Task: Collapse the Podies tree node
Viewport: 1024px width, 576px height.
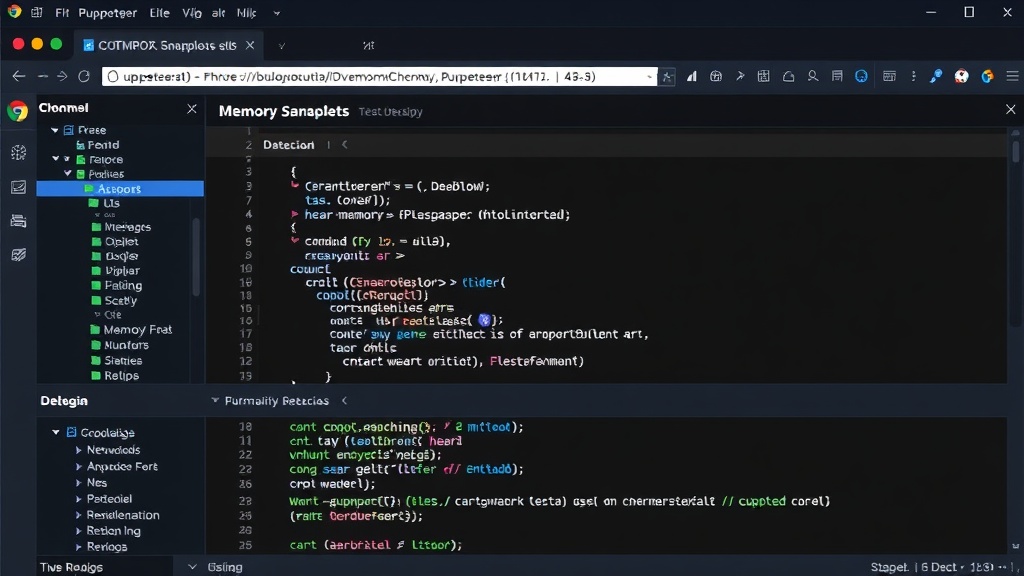Action: (68, 174)
